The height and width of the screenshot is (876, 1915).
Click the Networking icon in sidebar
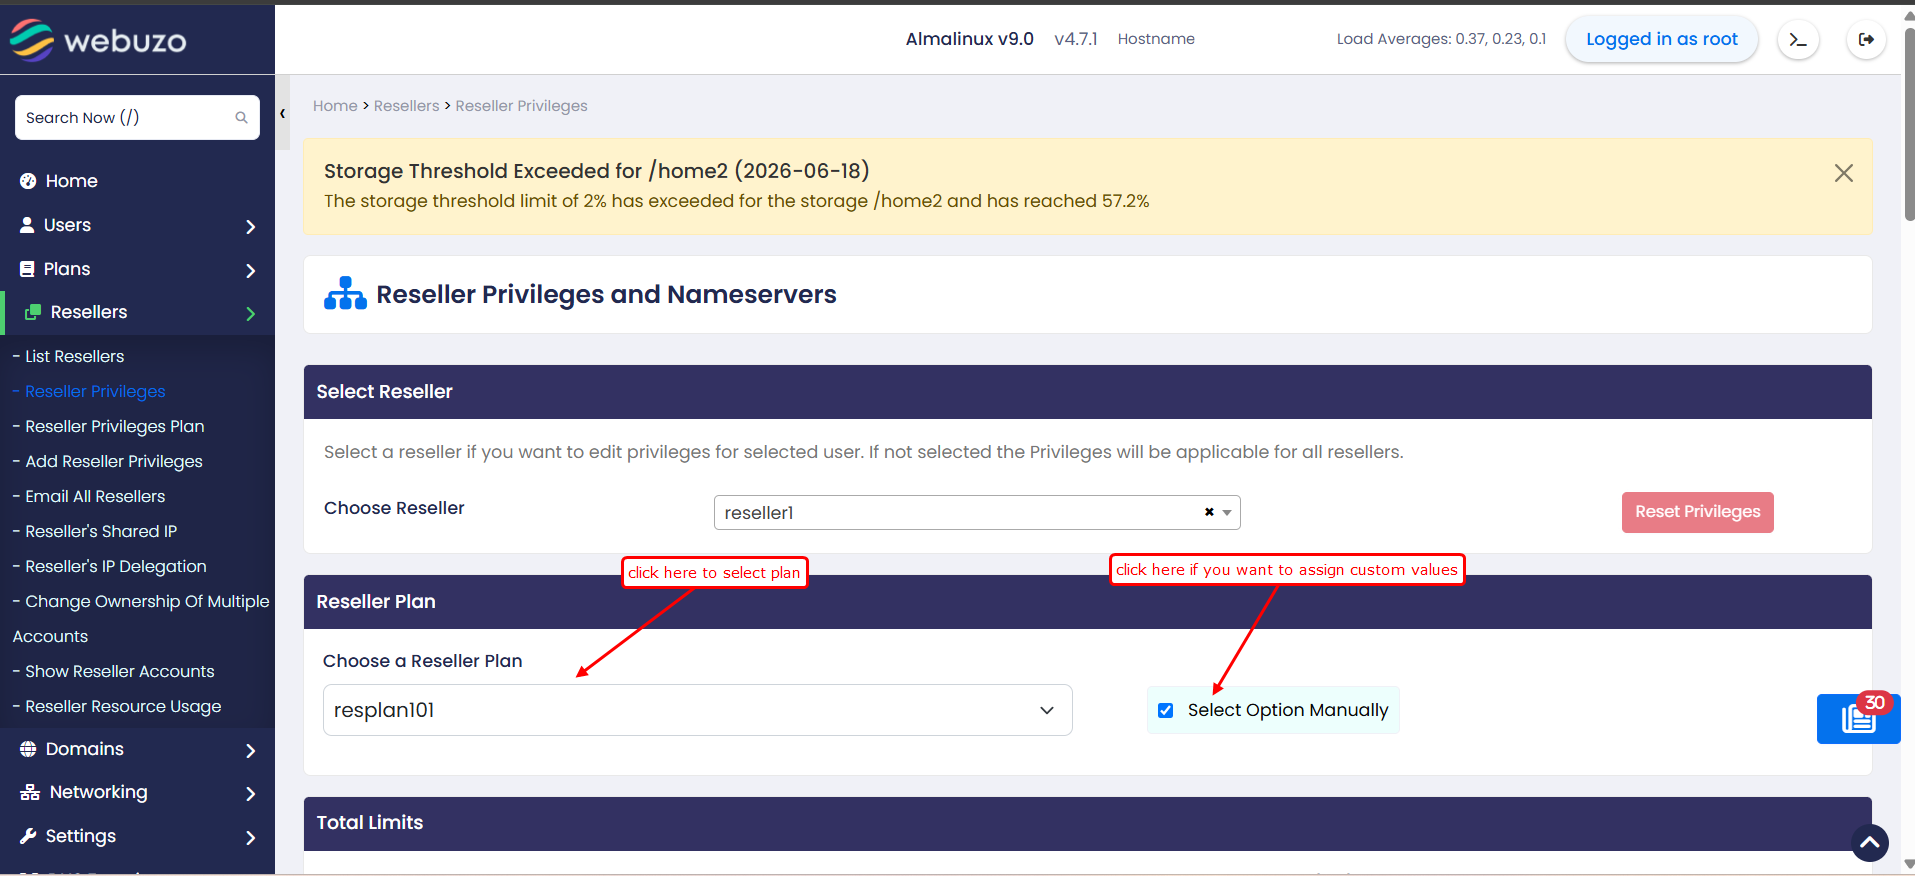(x=30, y=792)
